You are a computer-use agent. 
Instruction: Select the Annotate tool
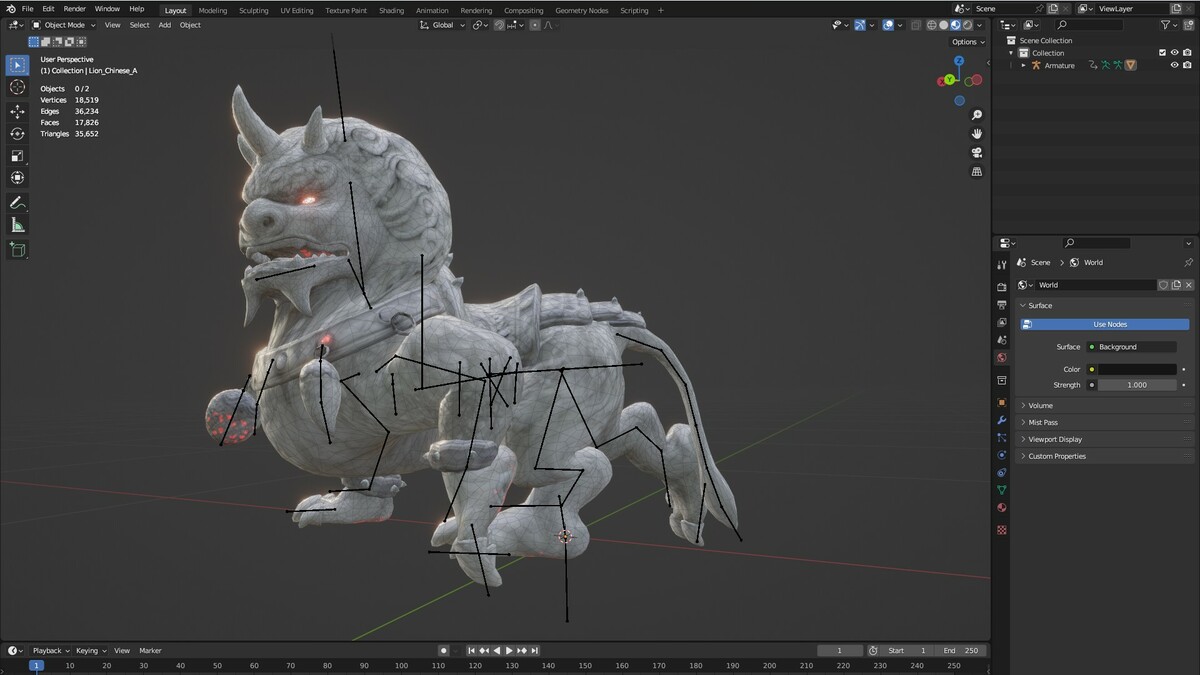point(17,203)
